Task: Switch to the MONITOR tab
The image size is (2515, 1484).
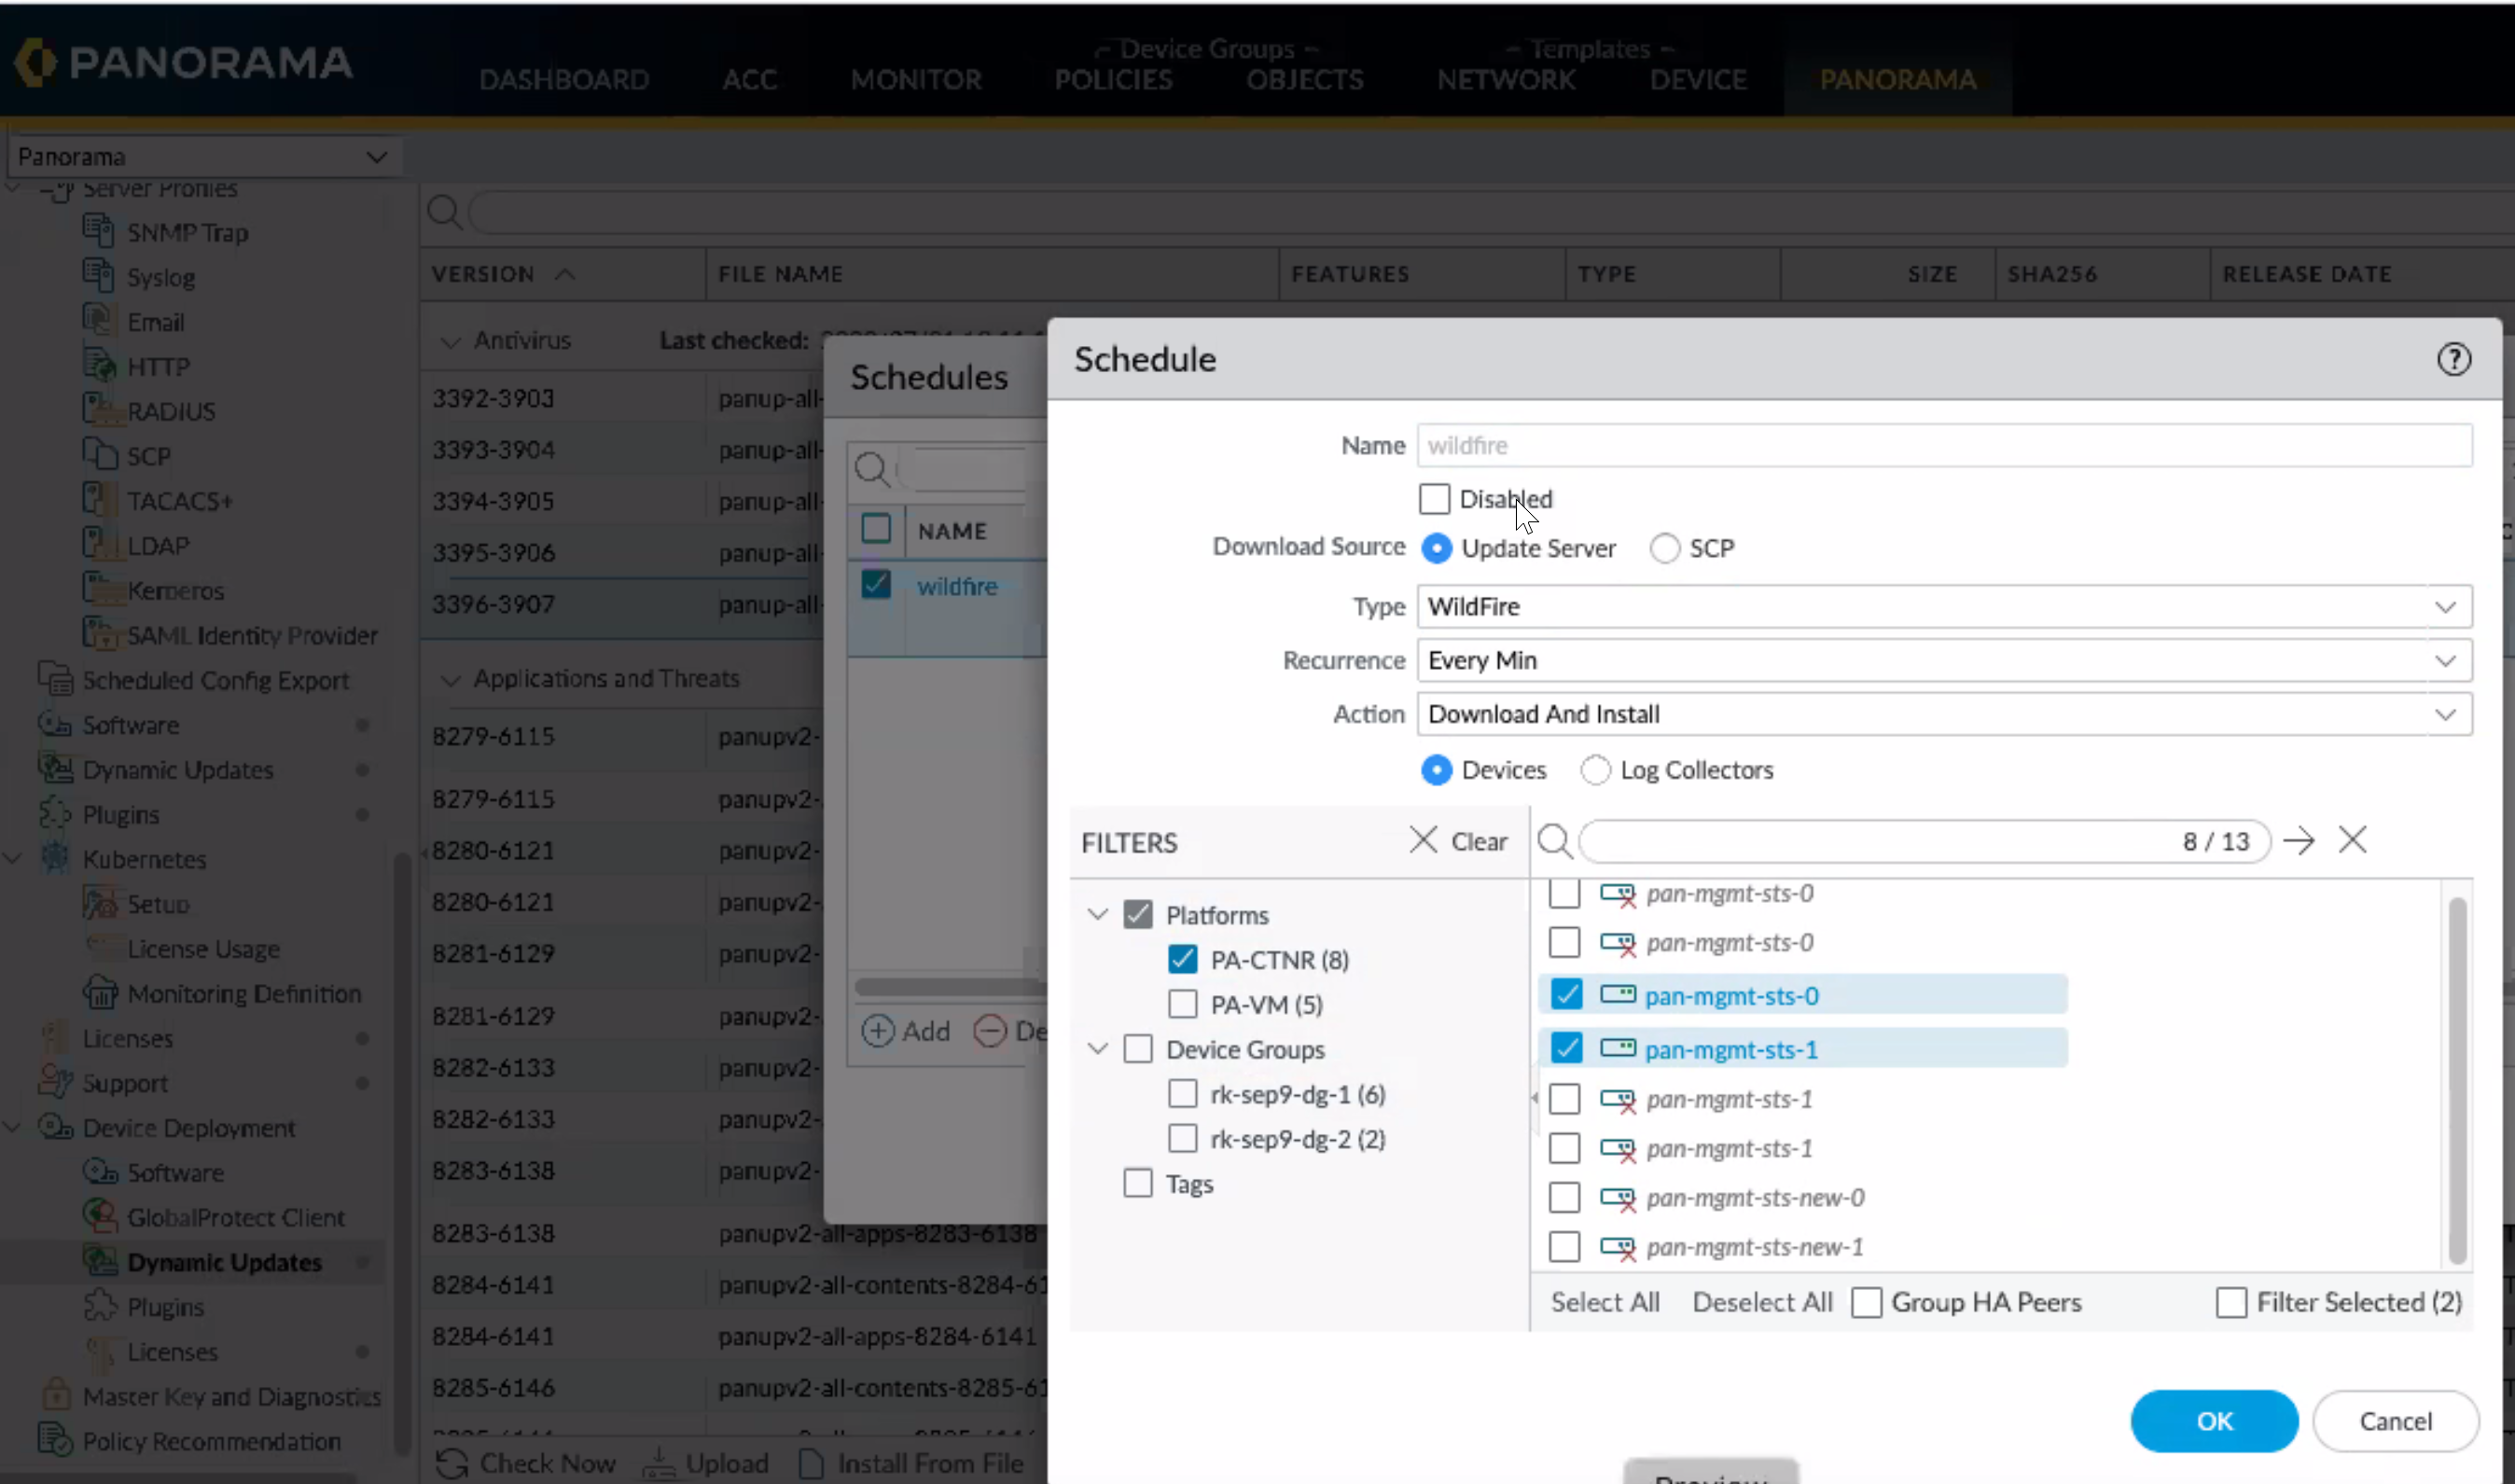Action: pyautogui.click(x=915, y=79)
